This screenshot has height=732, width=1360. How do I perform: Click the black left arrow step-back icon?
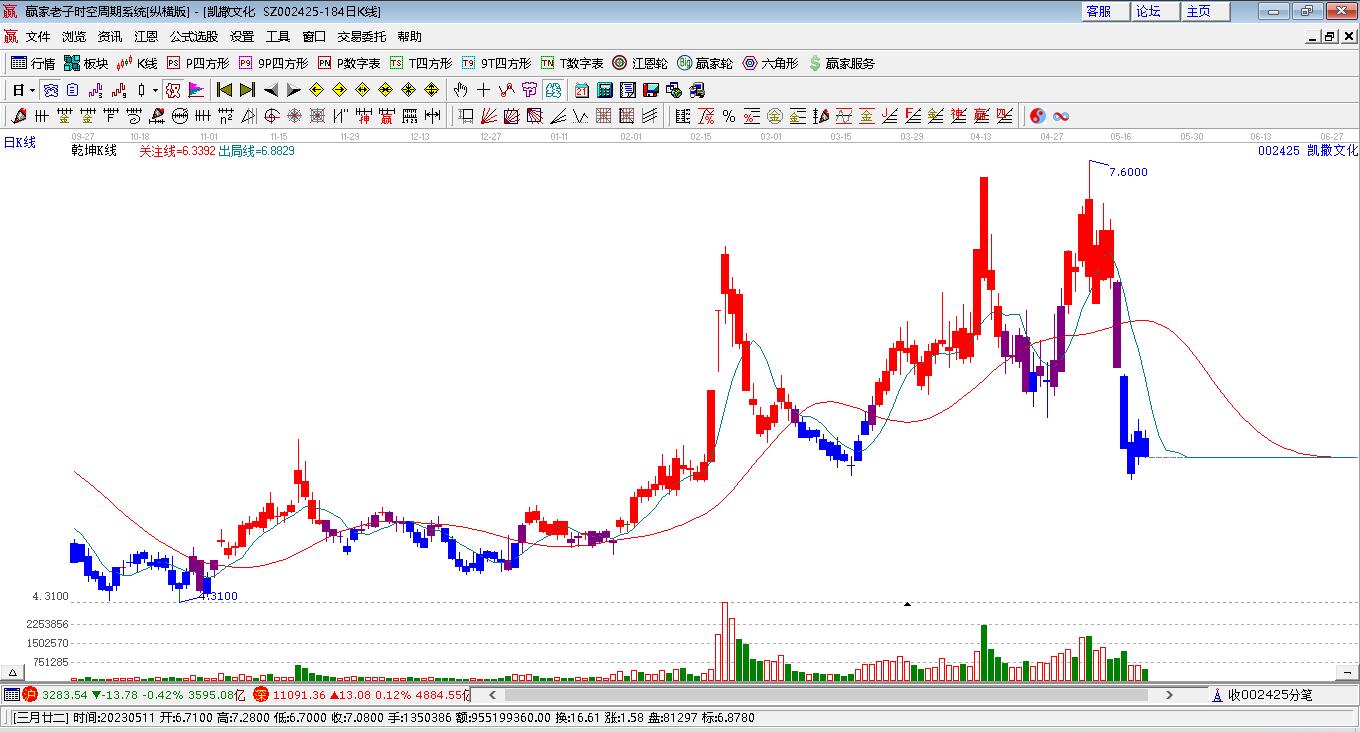point(271,90)
